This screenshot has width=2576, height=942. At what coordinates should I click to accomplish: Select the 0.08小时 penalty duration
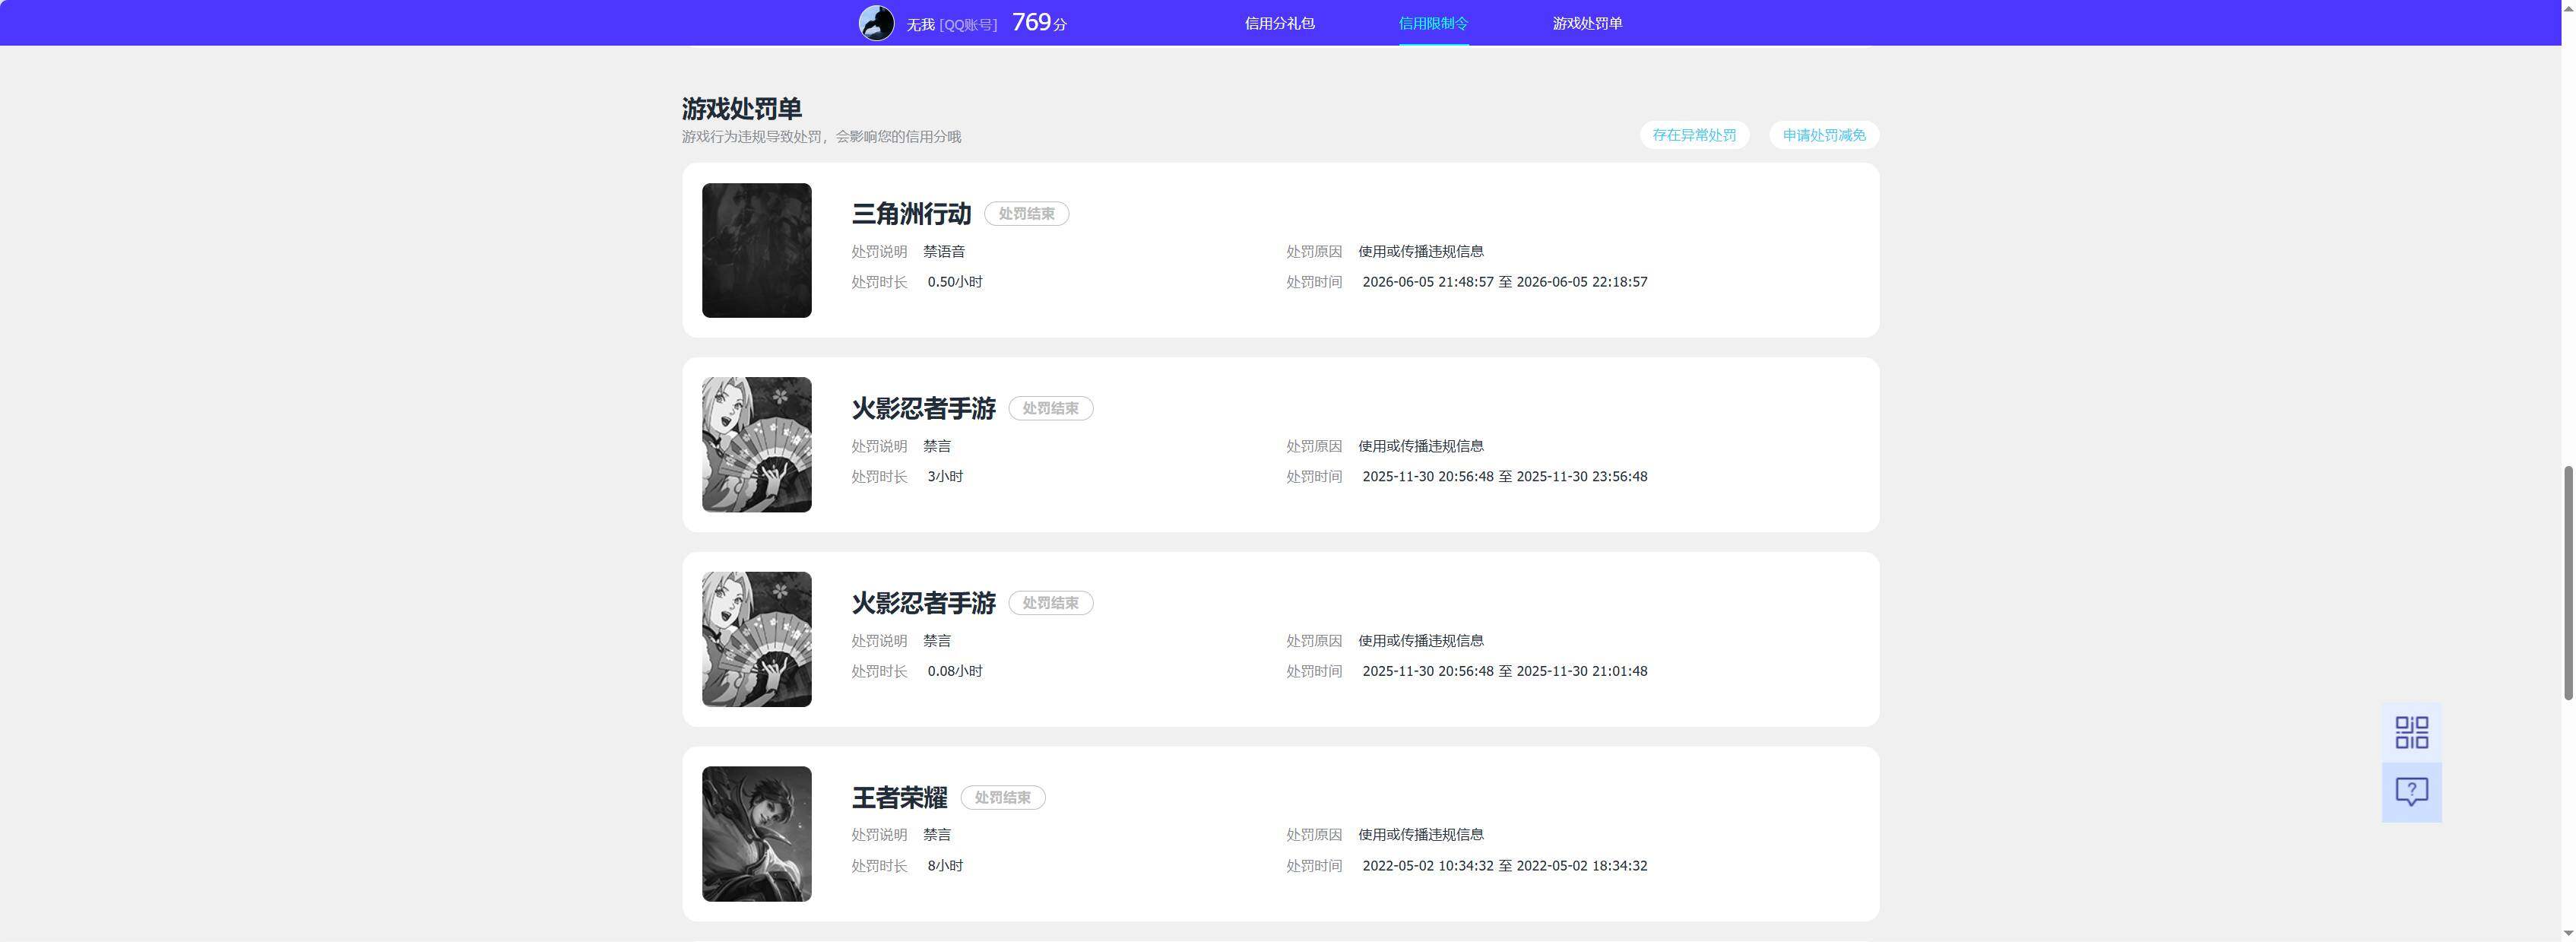tap(955, 671)
